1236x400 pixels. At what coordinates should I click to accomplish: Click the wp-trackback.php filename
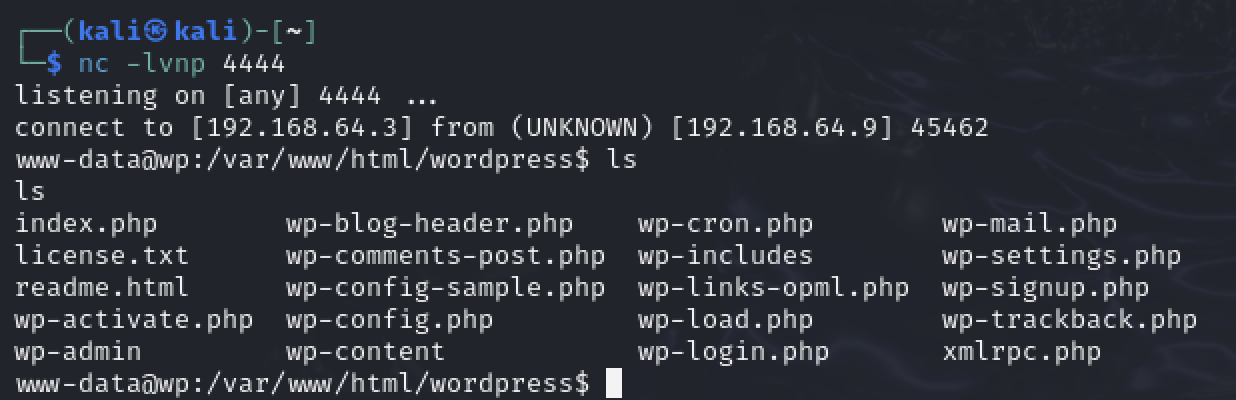coord(1069,320)
